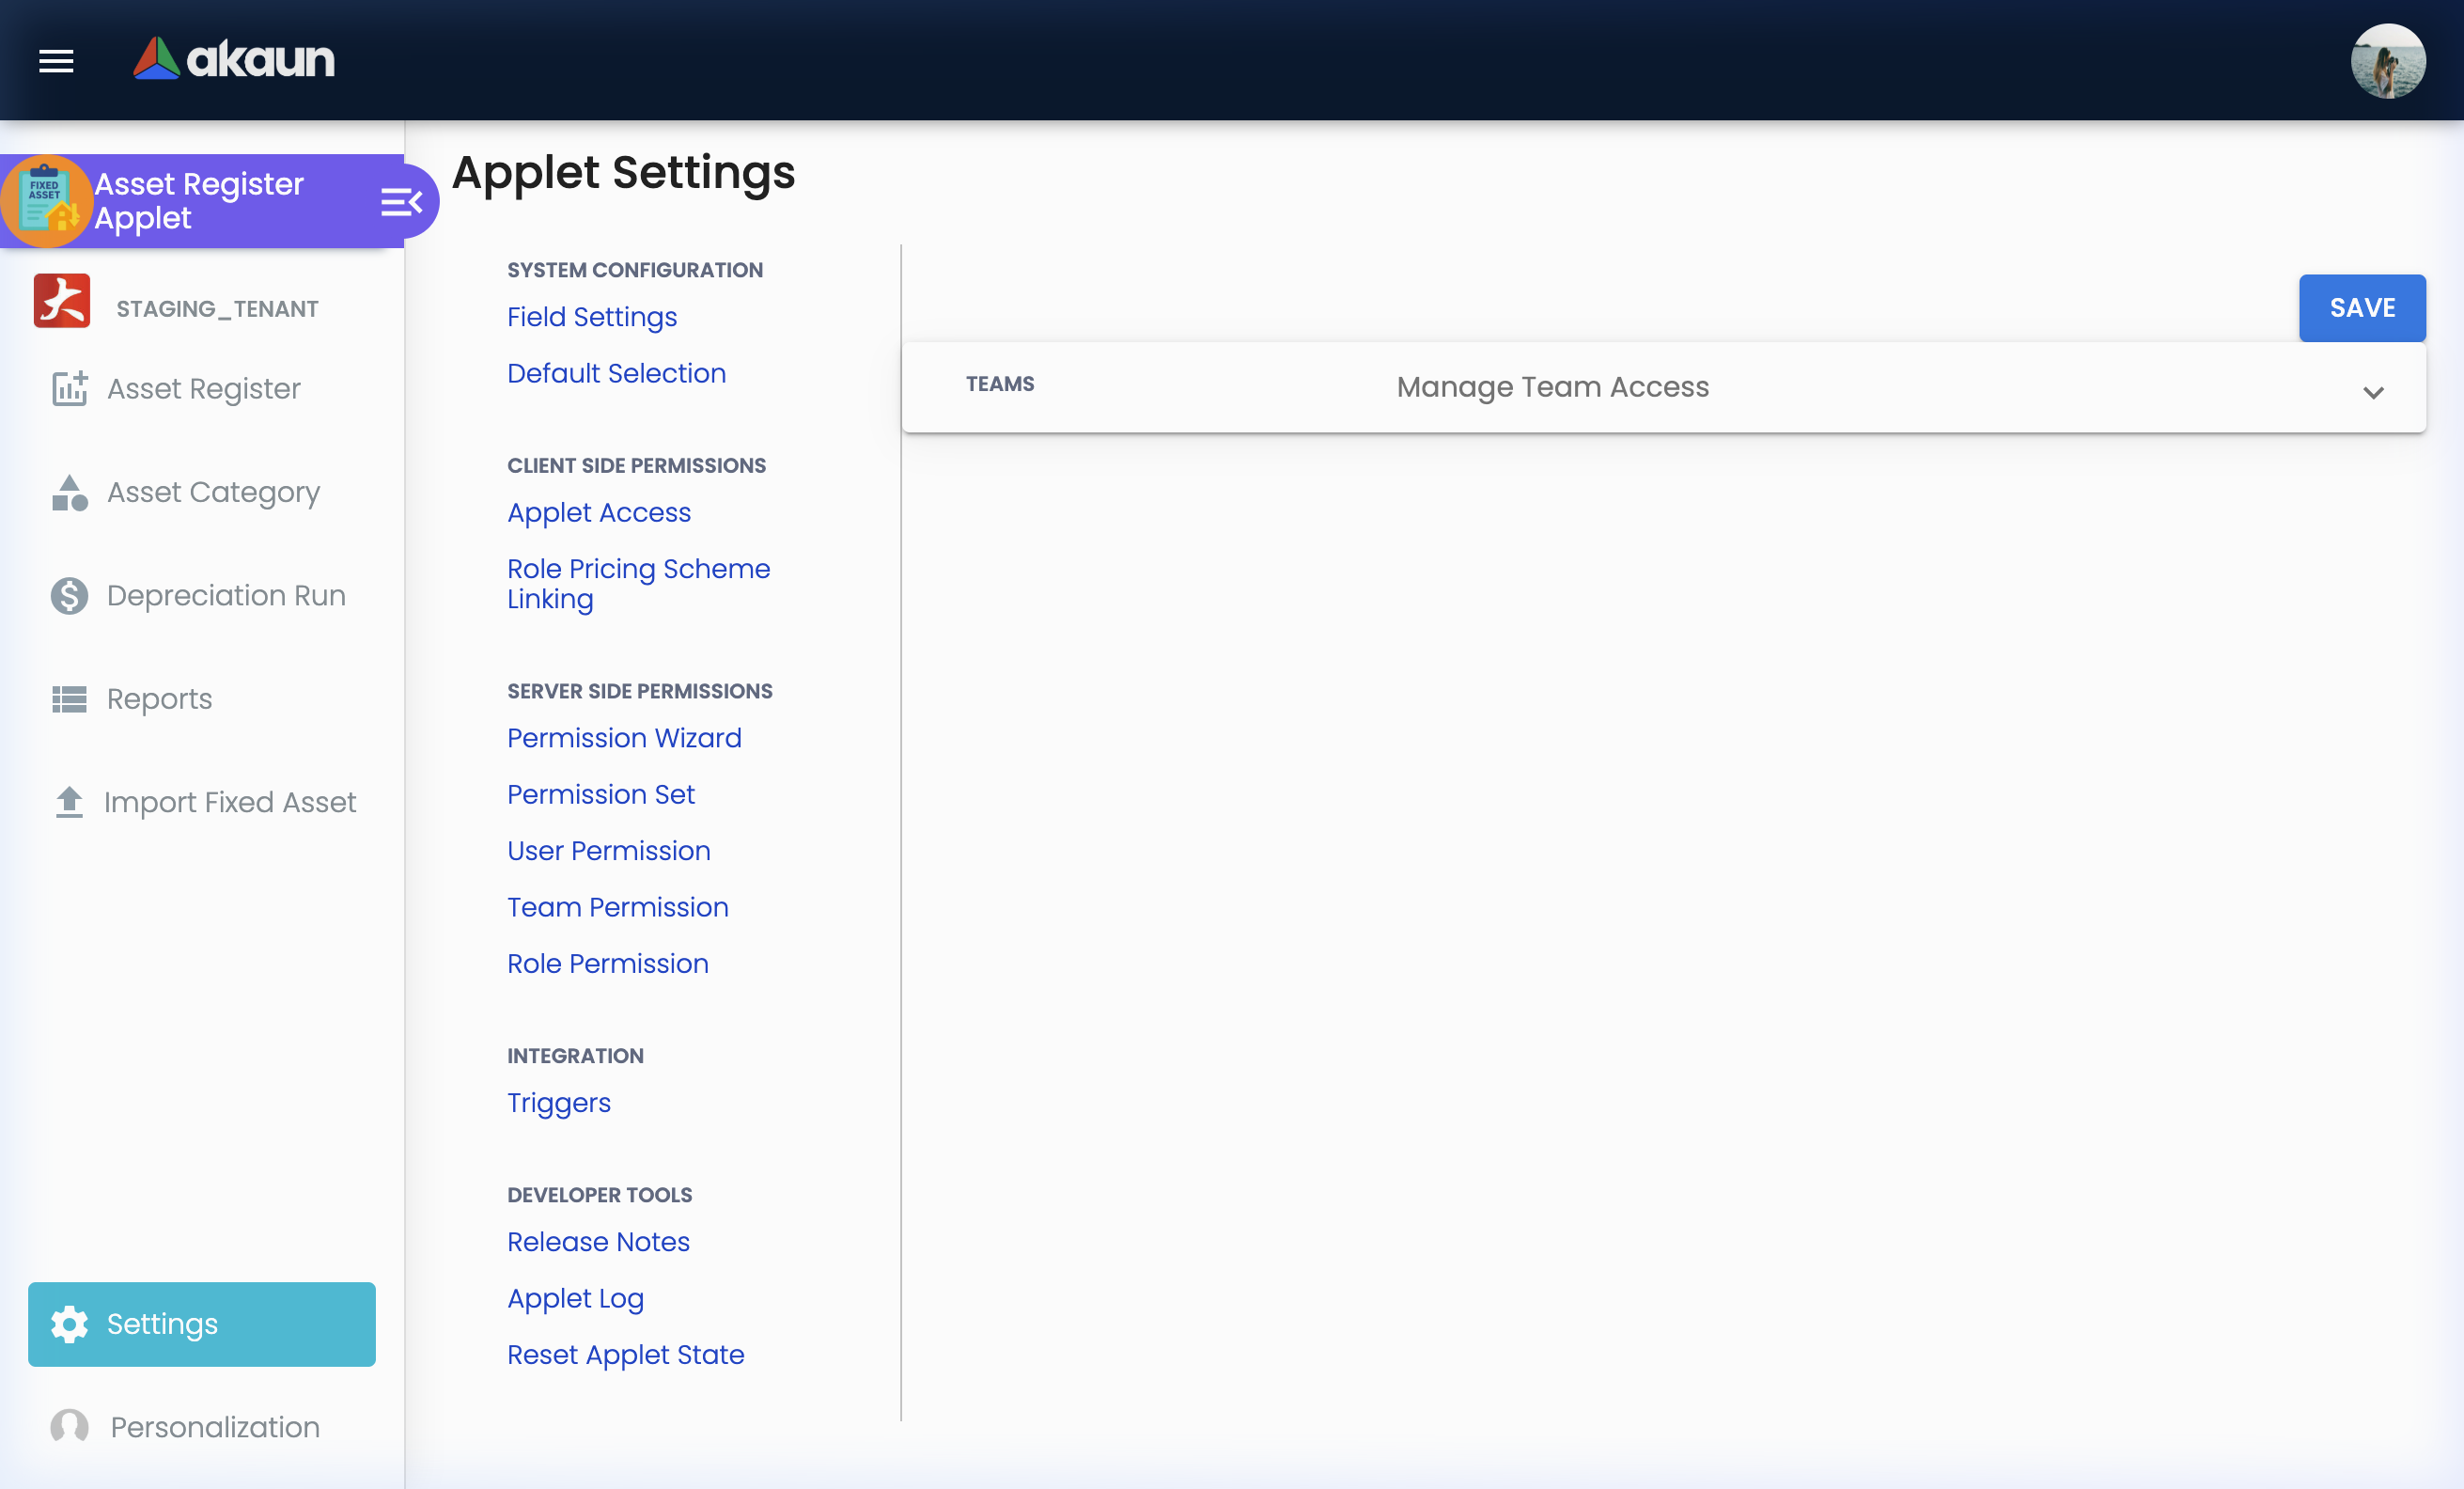Open the Triggers integration page
Screen dimensions: 2464x1489
pos(558,1103)
